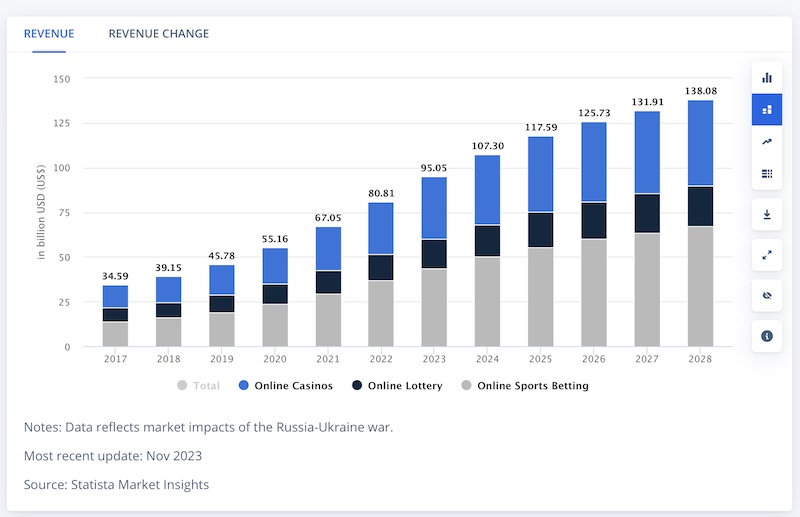Click the 2020 bar's blue casinos segment
Image resolution: width=800 pixels, height=517 pixels.
pyautogui.click(x=275, y=266)
